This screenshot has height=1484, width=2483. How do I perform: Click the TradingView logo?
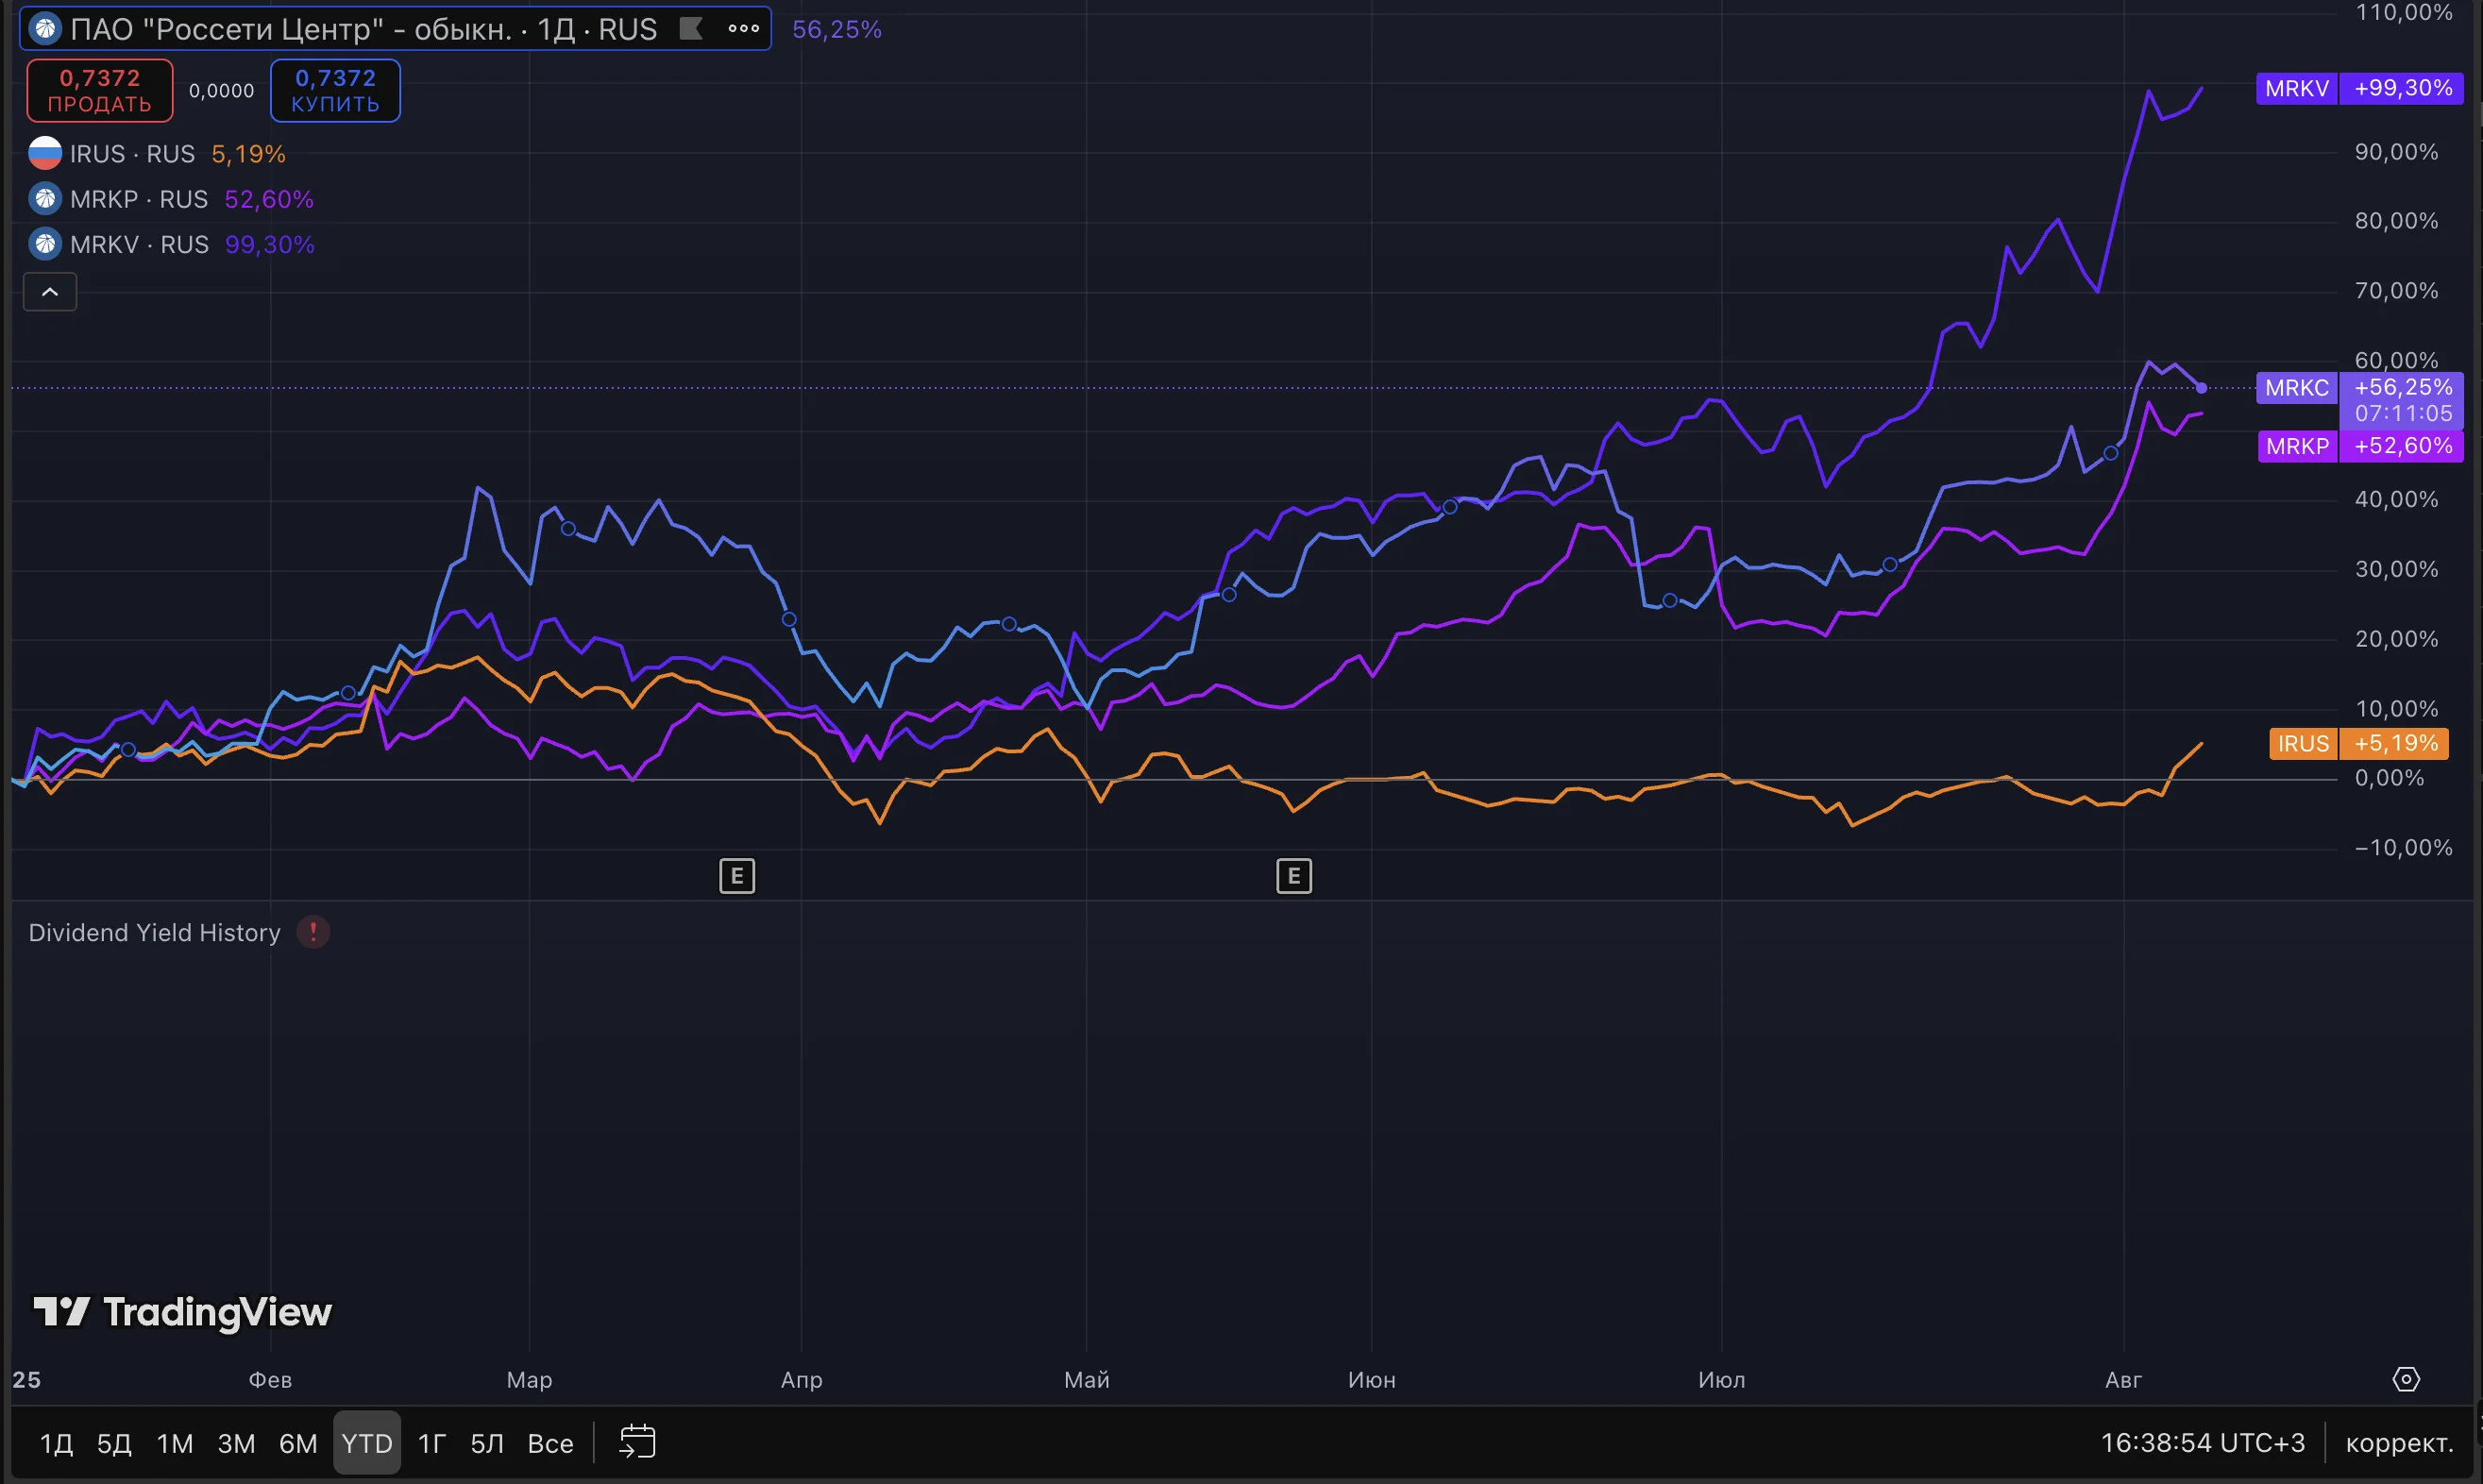click(182, 1312)
